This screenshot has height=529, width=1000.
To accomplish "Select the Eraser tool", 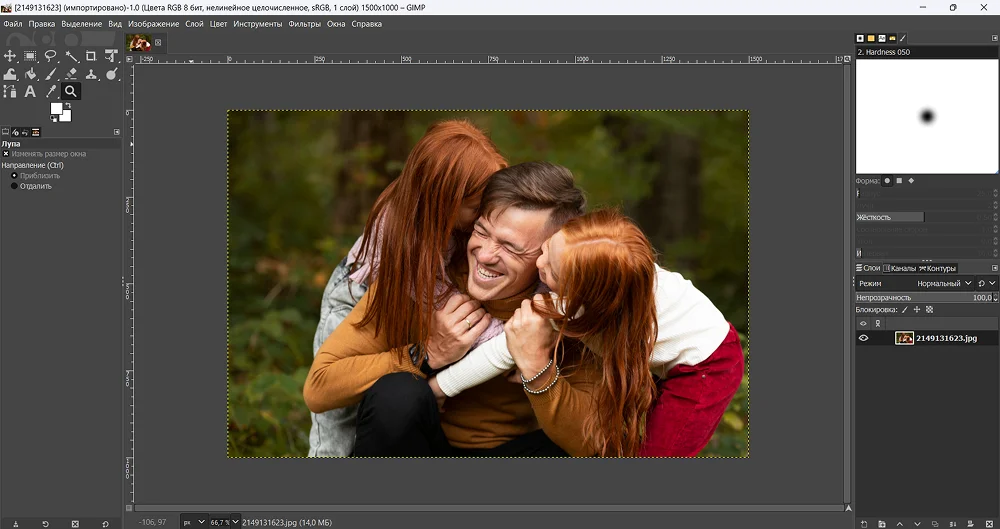I will click(x=71, y=74).
